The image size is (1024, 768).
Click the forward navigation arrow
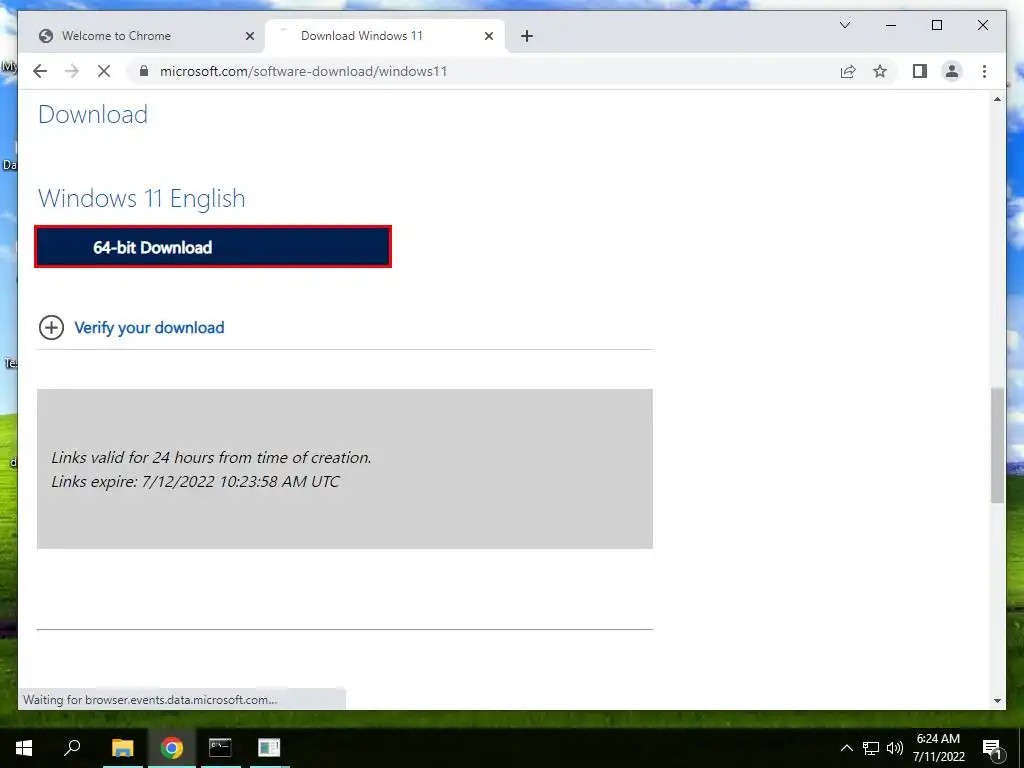click(72, 71)
